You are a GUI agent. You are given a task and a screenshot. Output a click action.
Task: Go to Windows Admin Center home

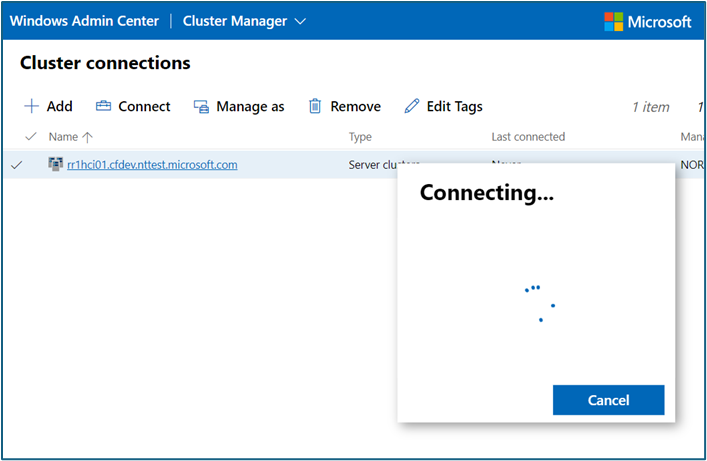pos(84,21)
